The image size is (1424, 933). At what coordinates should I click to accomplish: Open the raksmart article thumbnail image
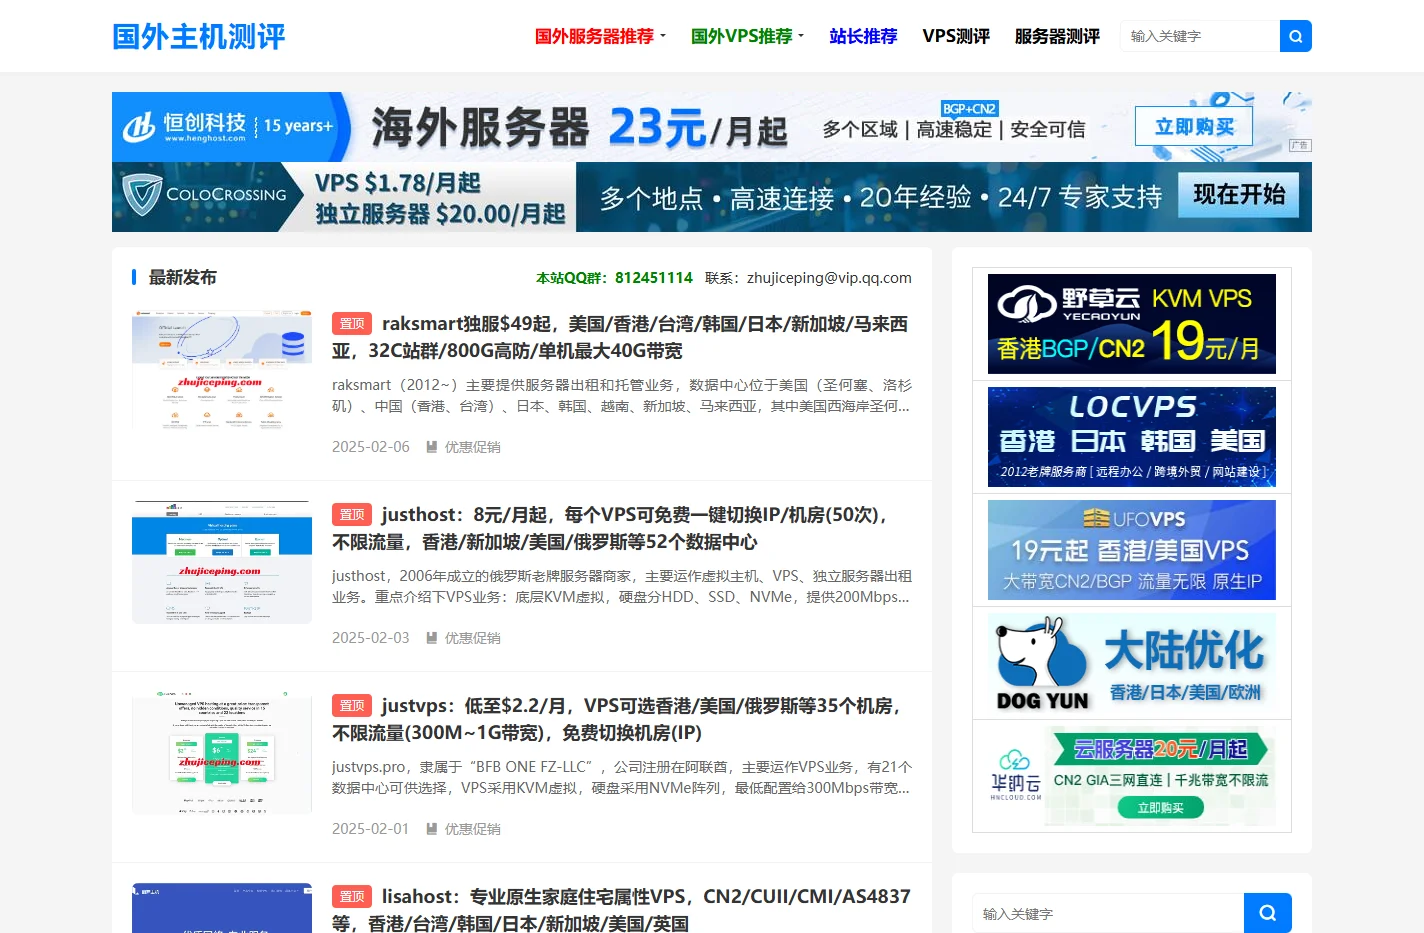point(222,371)
